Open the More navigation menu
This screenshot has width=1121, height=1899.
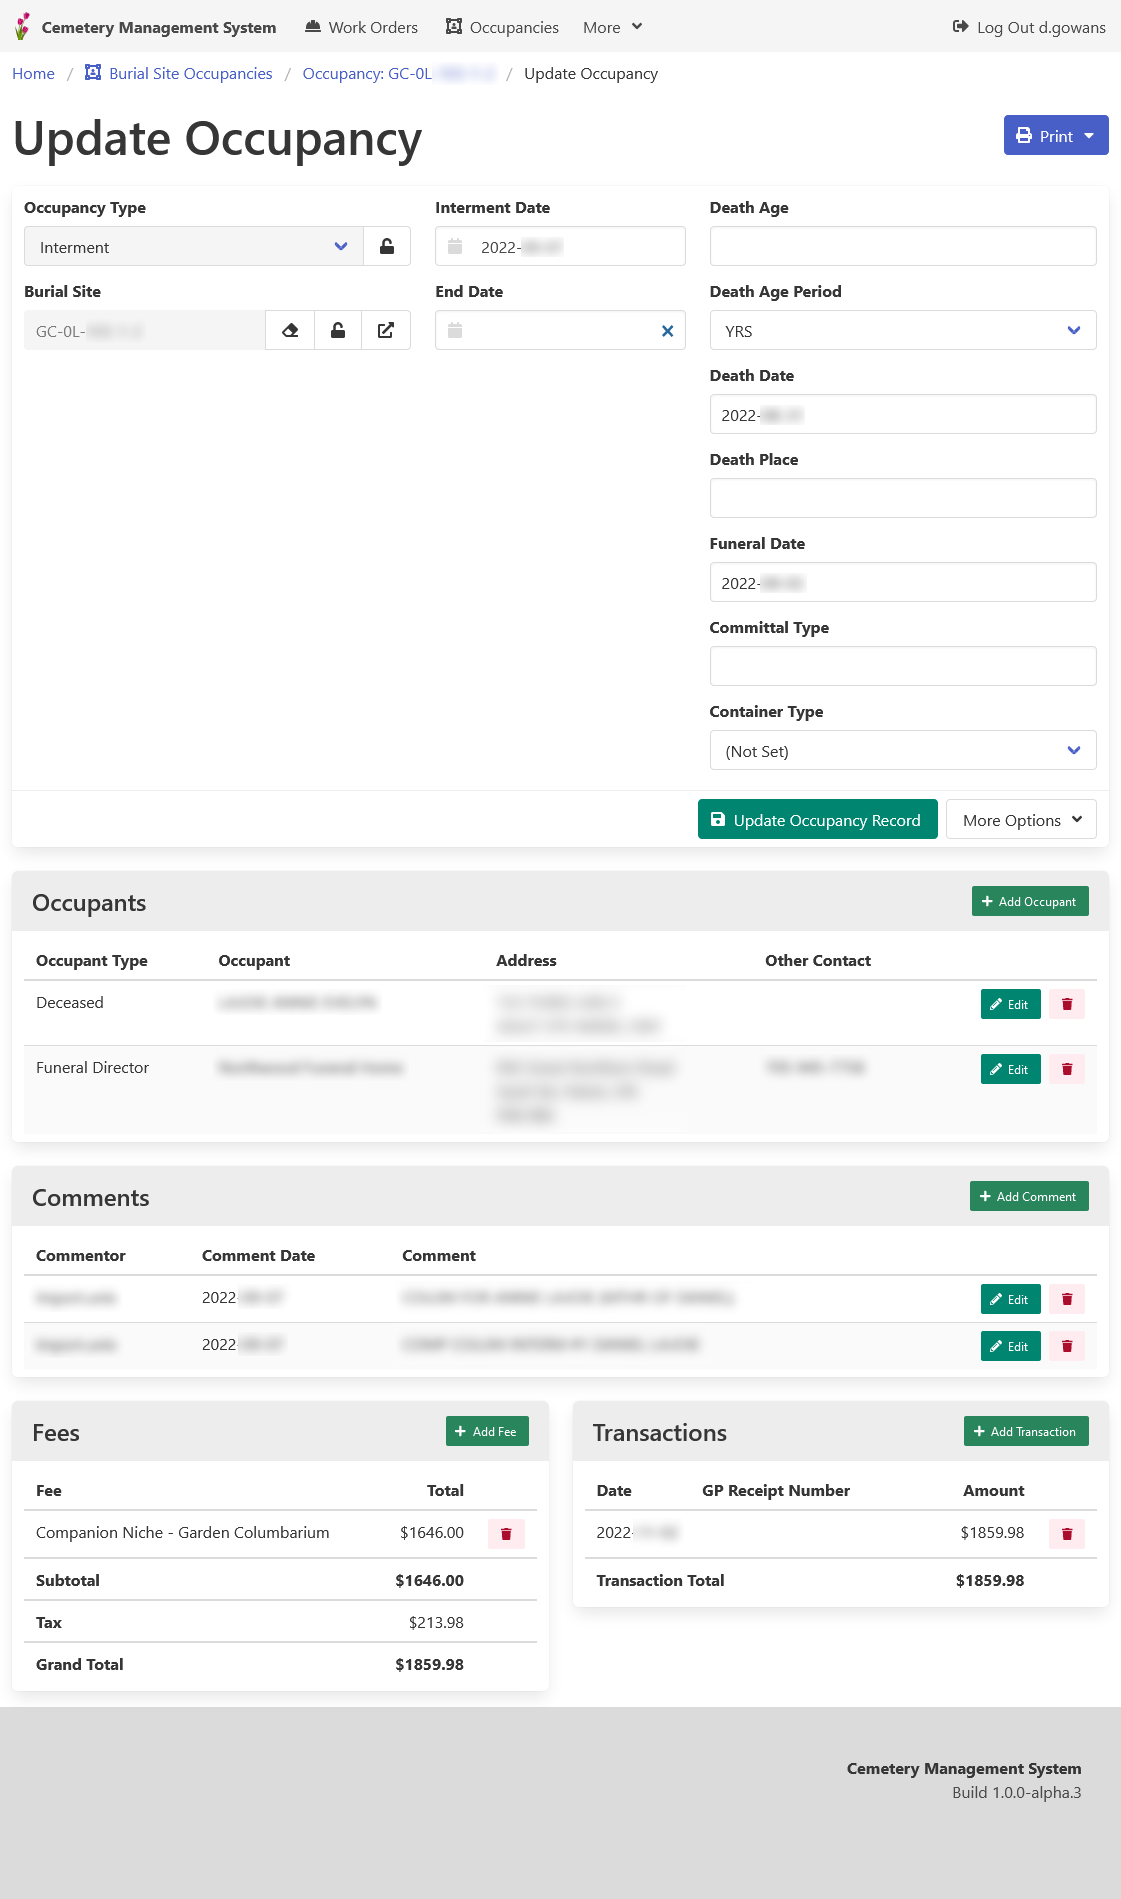[x=612, y=27]
